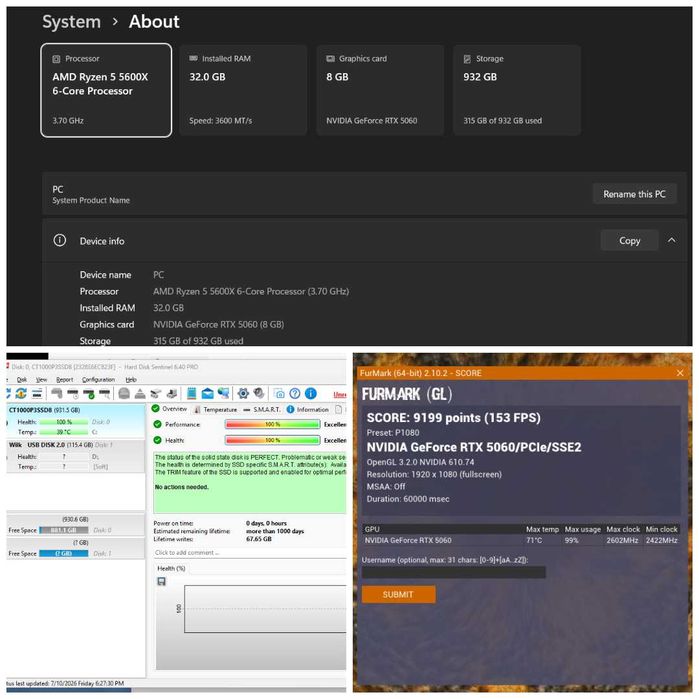Click 'SCORE: 9199 points (153 FPS)' text

click(453, 418)
